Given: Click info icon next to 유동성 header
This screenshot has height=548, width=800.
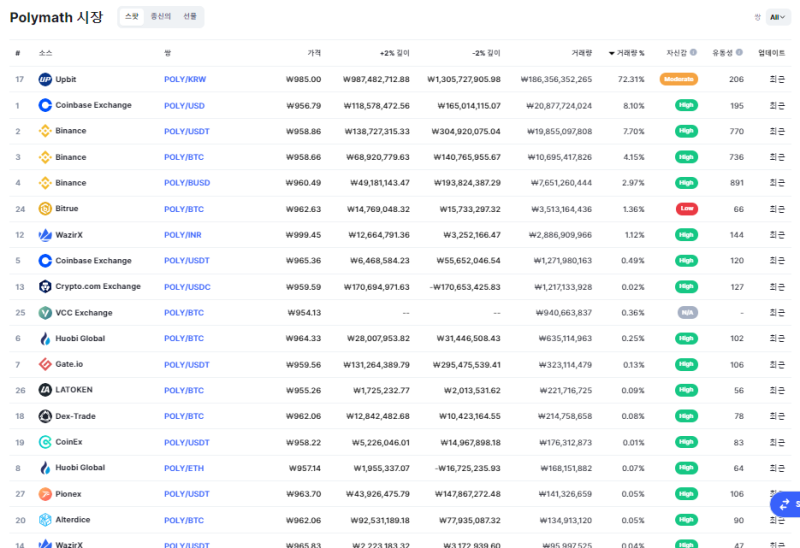Looking at the screenshot, I should (x=739, y=53).
